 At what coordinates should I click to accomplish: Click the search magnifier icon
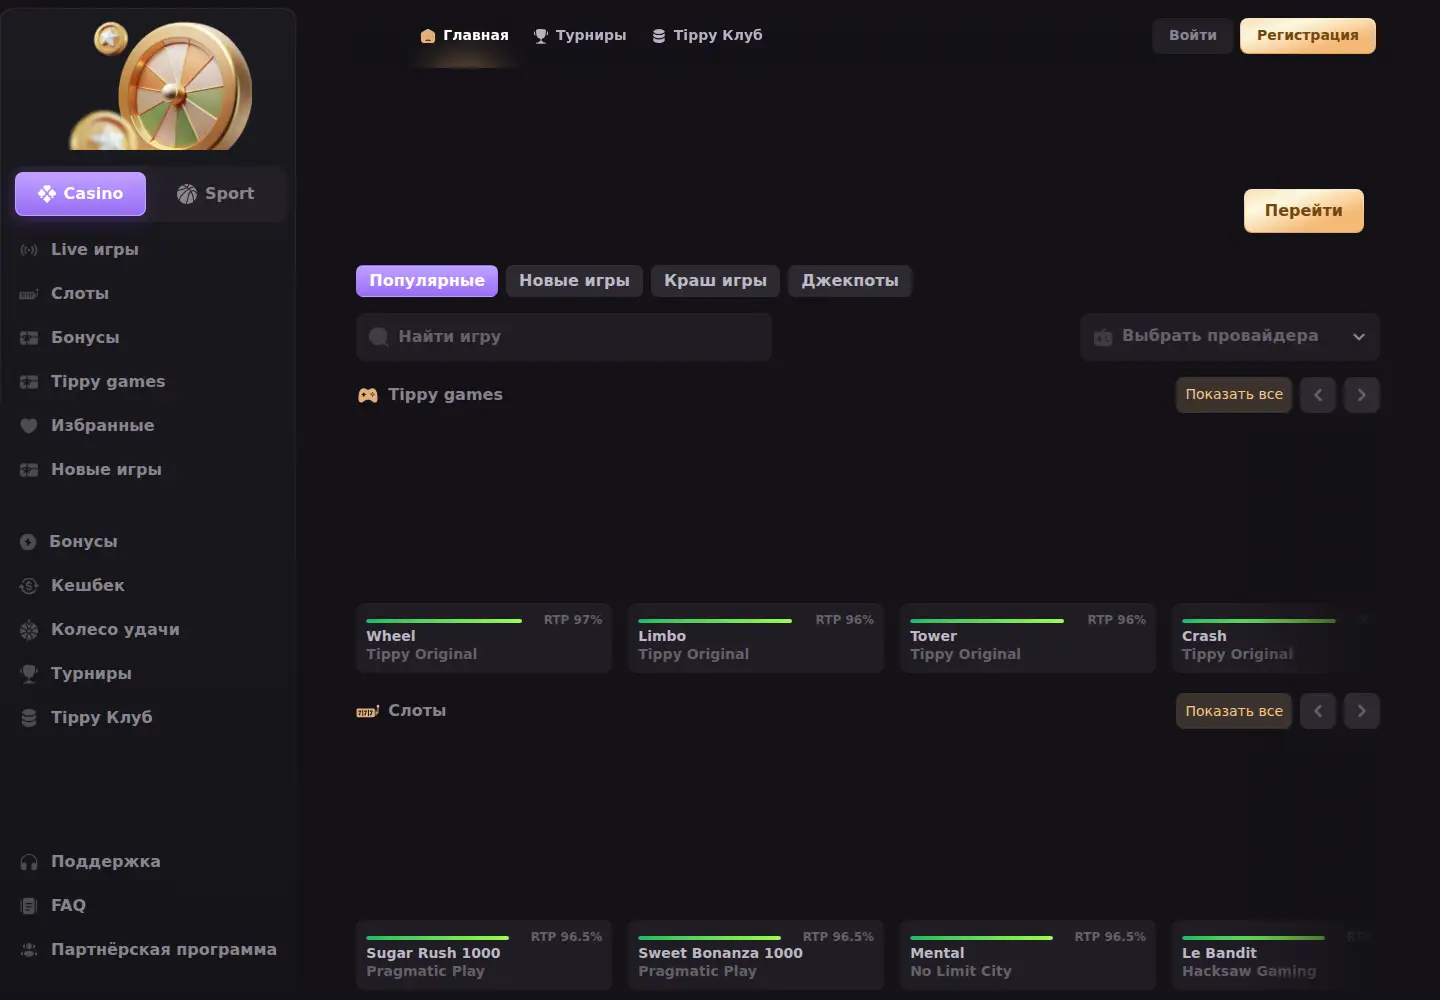click(x=379, y=337)
